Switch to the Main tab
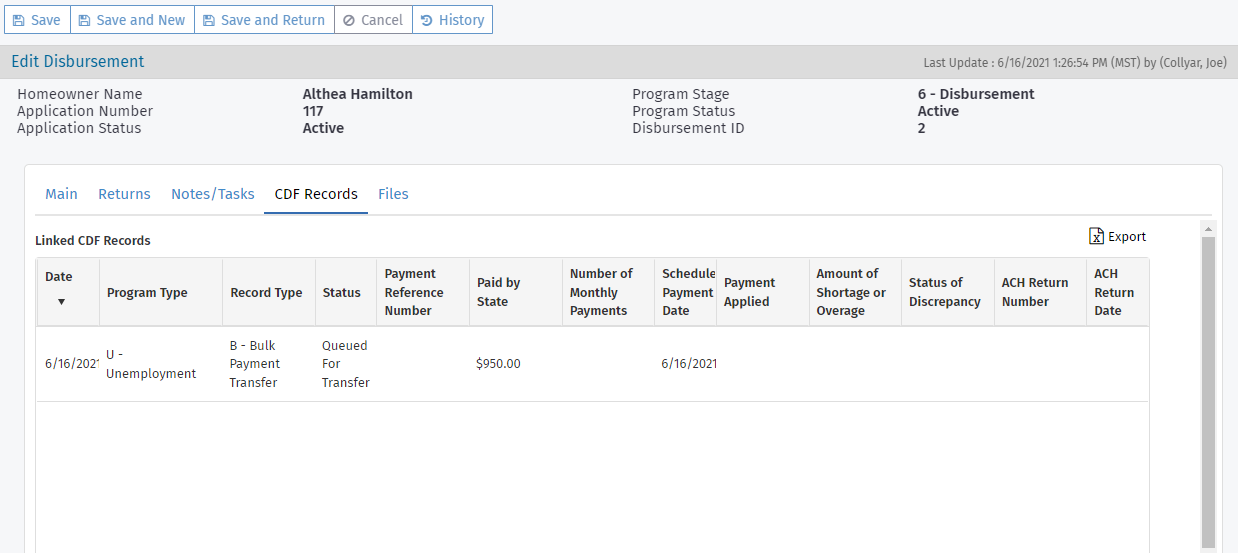Viewport: 1238px width, 553px height. [x=61, y=194]
